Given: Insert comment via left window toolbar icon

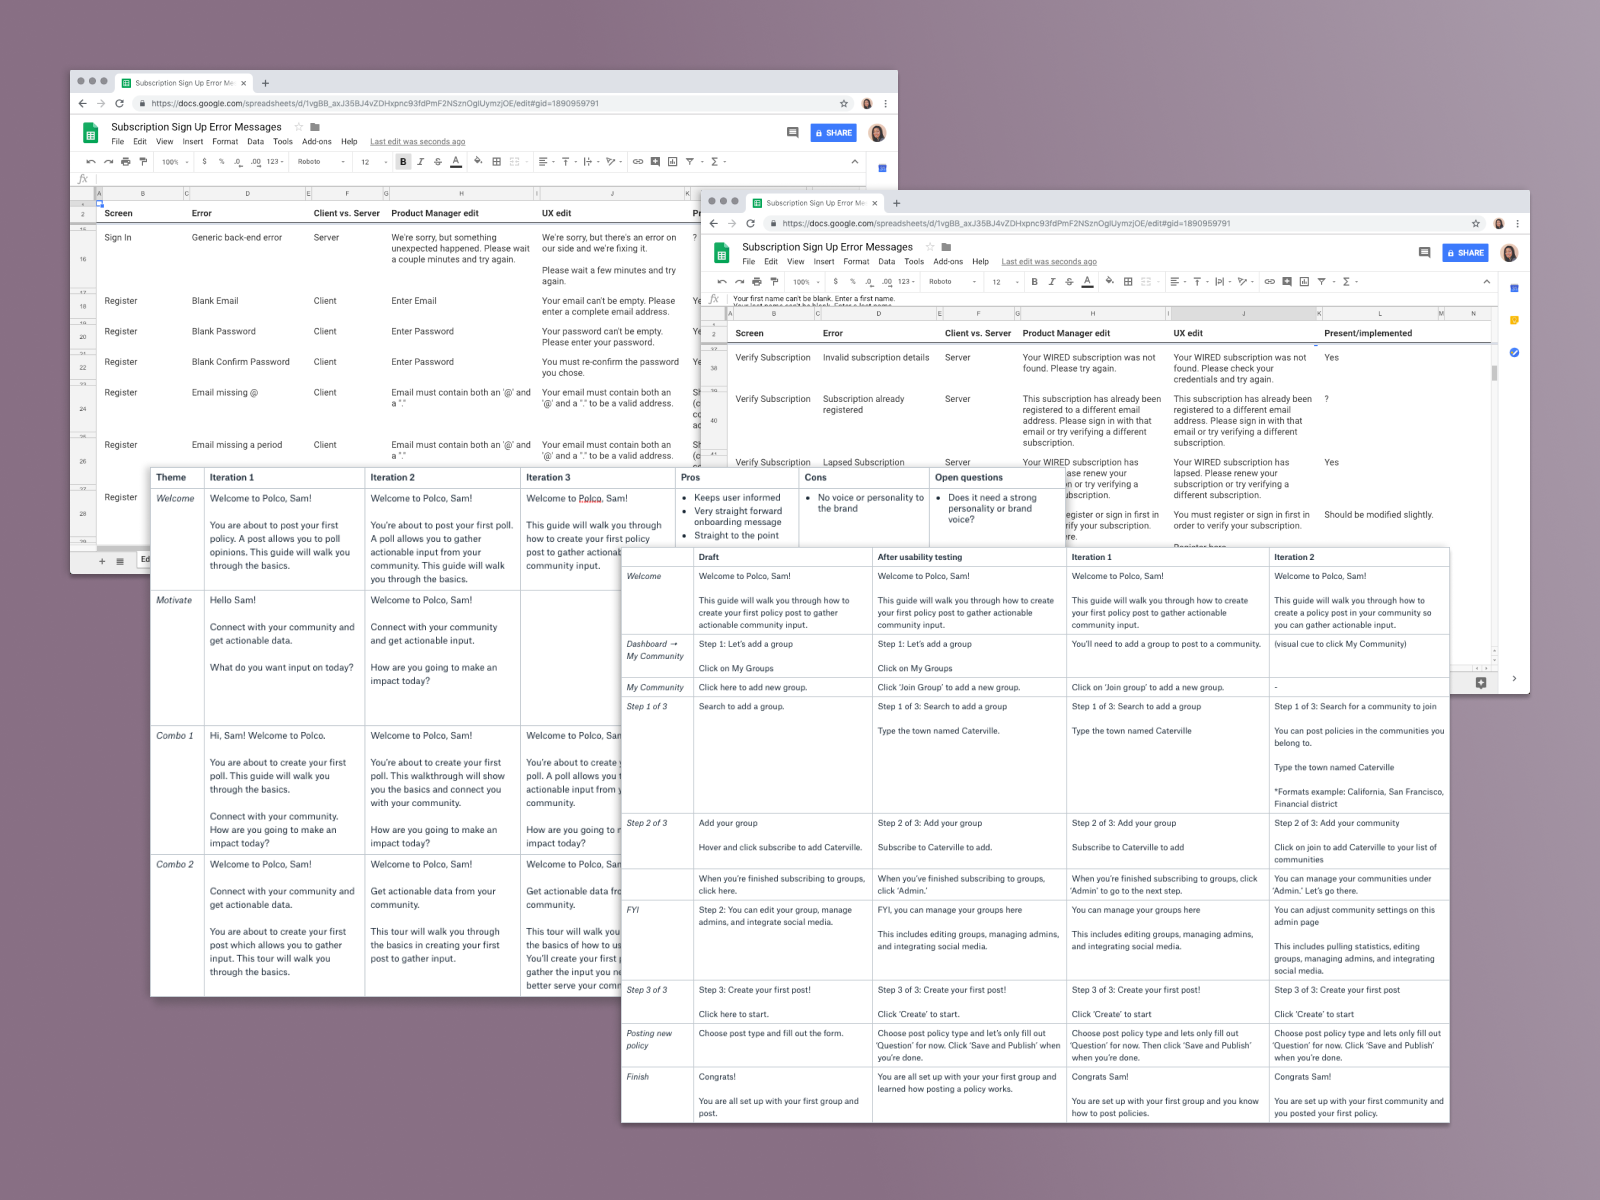Looking at the screenshot, I should point(655,161).
